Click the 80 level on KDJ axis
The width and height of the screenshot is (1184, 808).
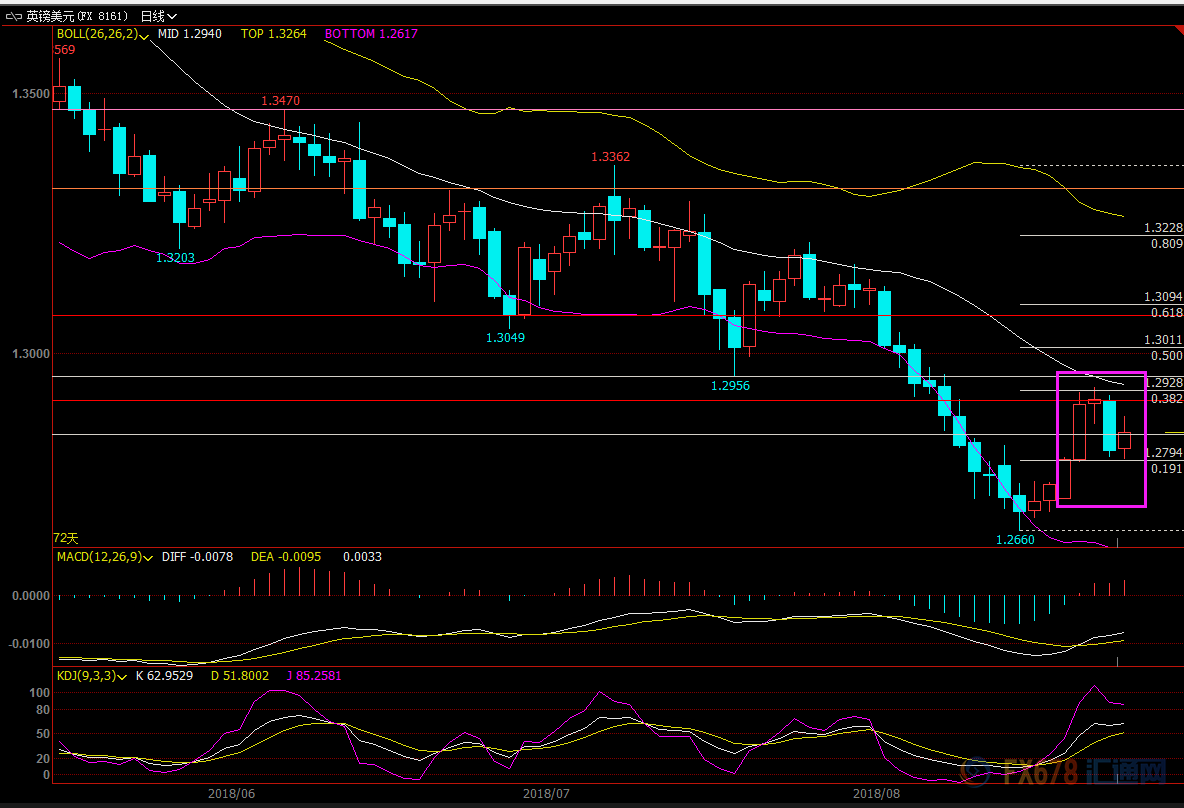[x=43, y=710]
